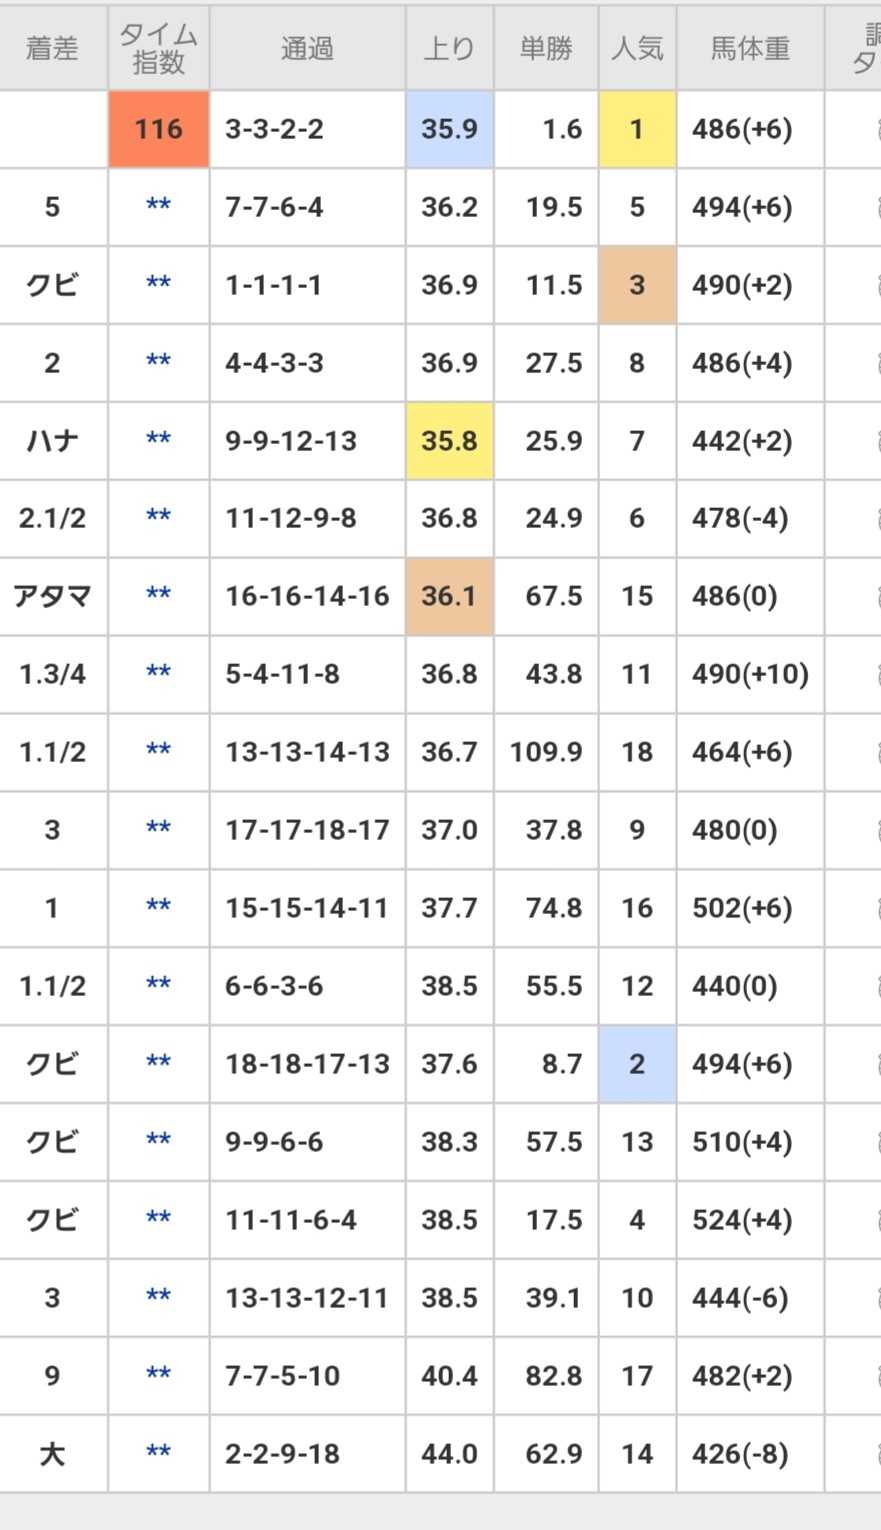The height and width of the screenshot is (1530, 881).
Task: Open the ** link in the 7-7-6-4 row
Action: click(158, 205)
